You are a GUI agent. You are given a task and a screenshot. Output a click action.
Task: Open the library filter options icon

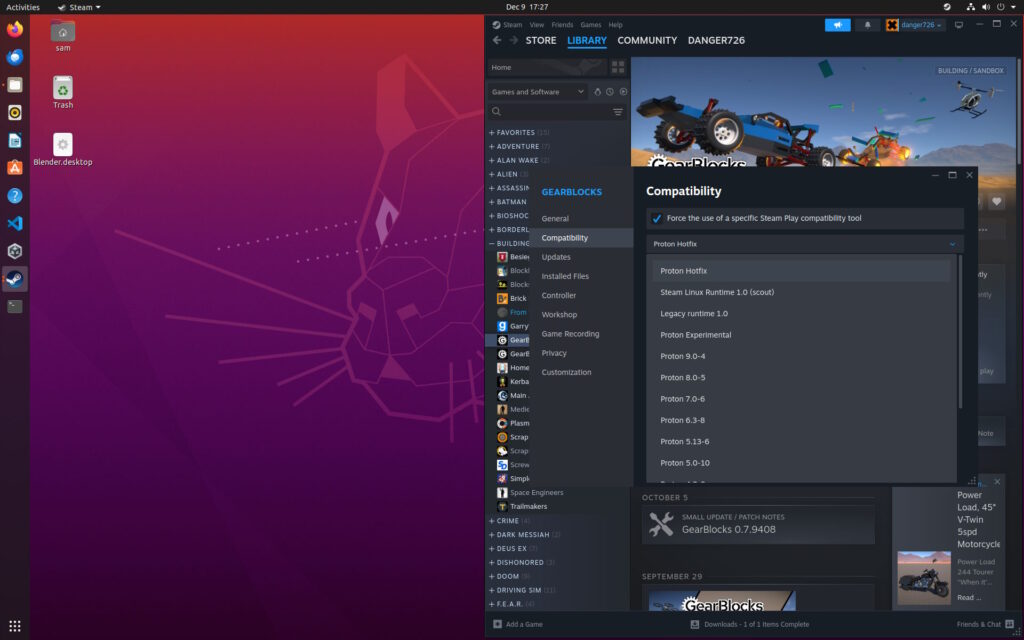(x=618, y=112)
